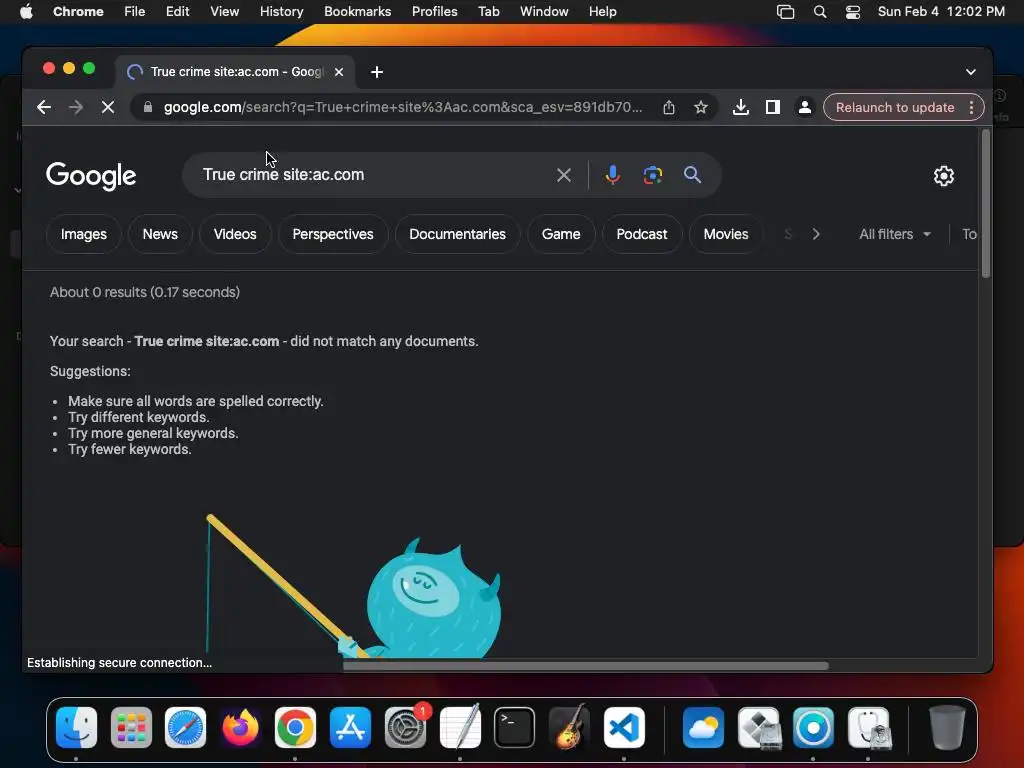Open the Bookmarks menu
This screenshot has width=1024, height=768.
pyautogui.click(x=357, y=12)
